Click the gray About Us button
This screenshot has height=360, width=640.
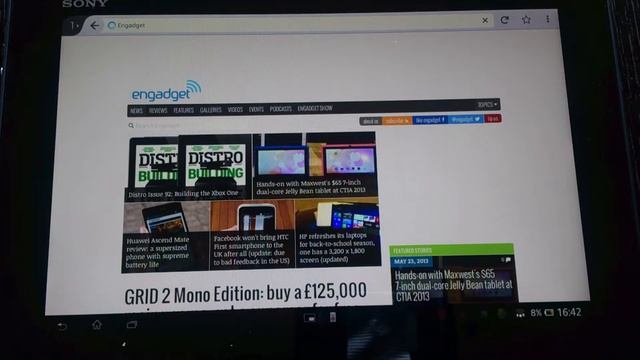tap(371, 121)
